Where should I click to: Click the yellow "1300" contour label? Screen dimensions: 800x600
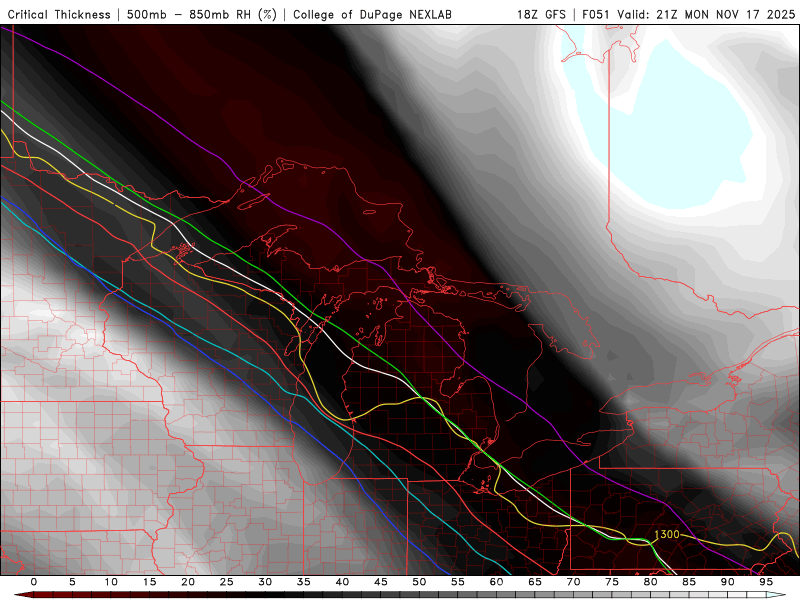(x=666, y=534)
